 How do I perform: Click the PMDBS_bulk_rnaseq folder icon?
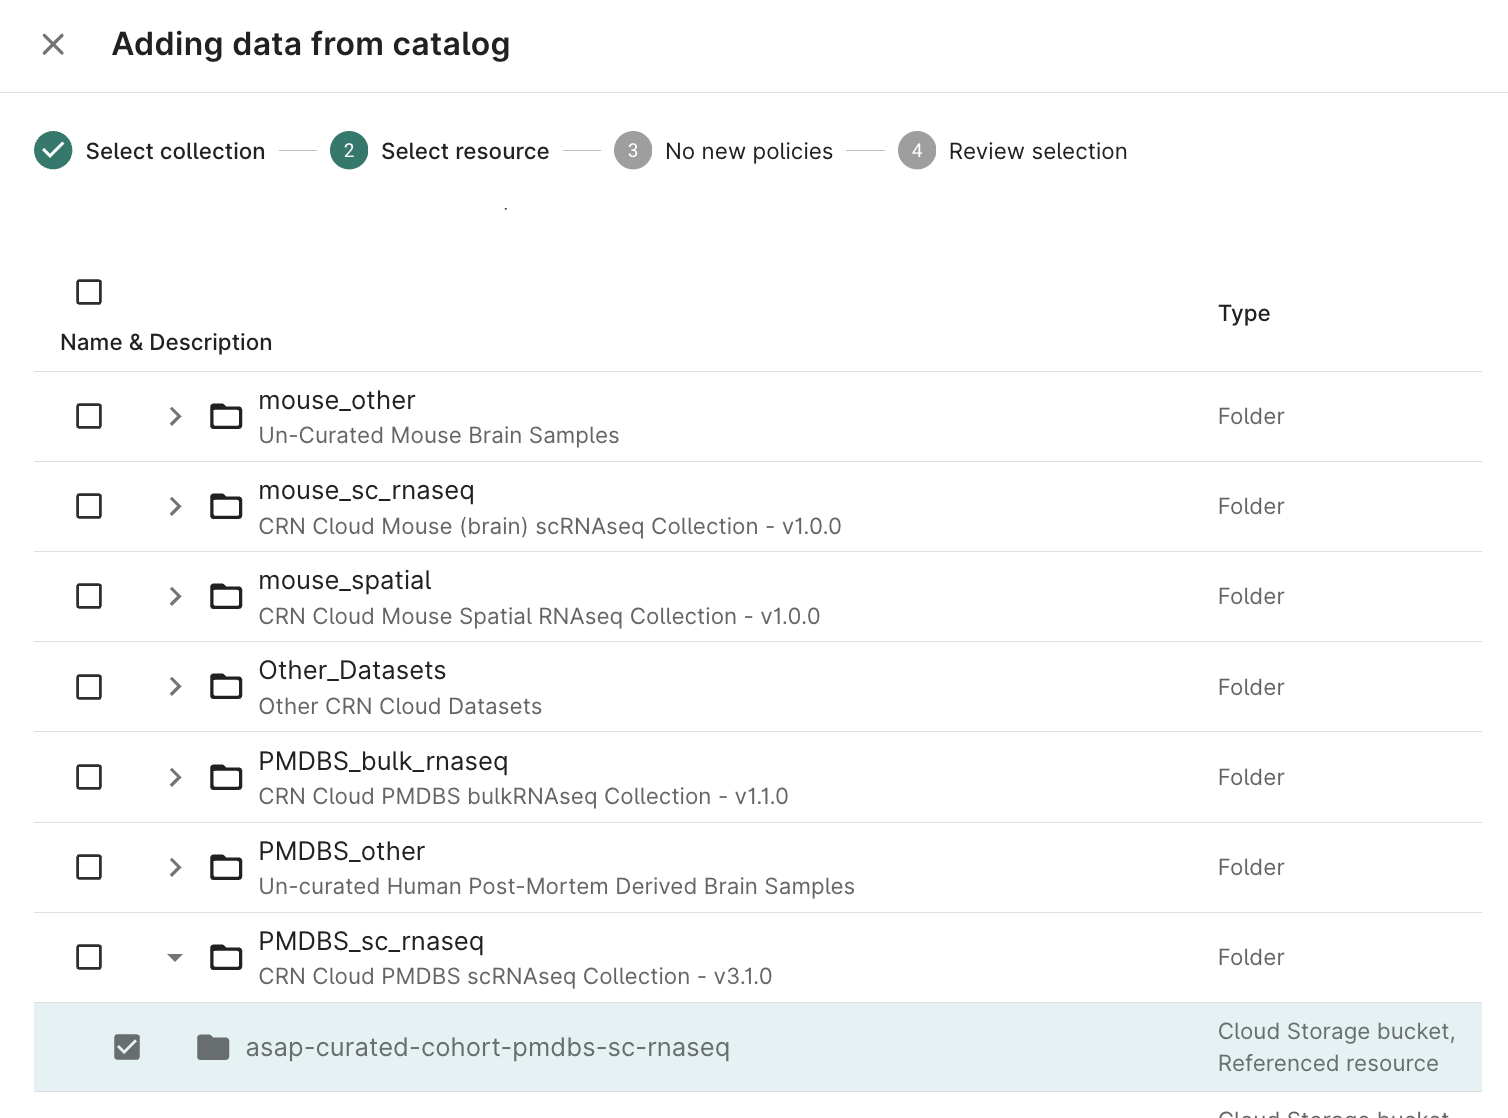(226, 777)
